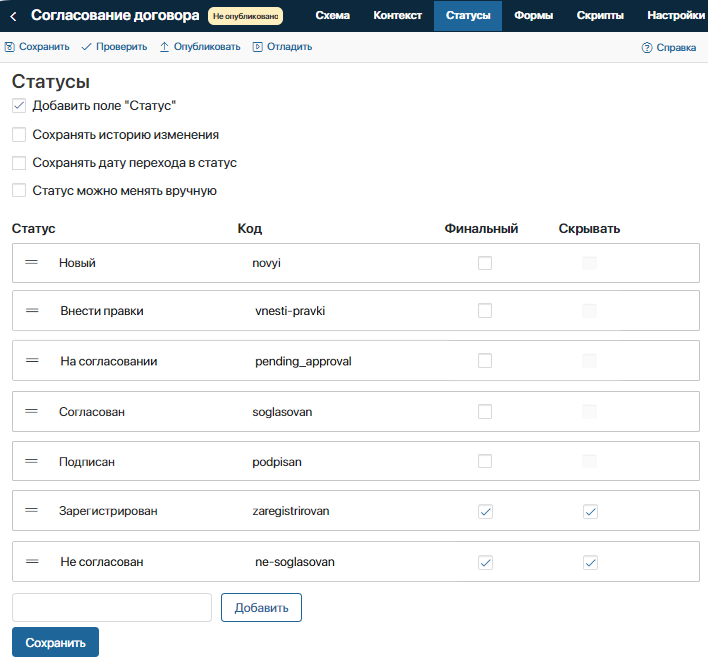The width and height of the screenshot is (708, 662).
Task: Grab the drag handle of Новый status
Action: coord(31,262)
